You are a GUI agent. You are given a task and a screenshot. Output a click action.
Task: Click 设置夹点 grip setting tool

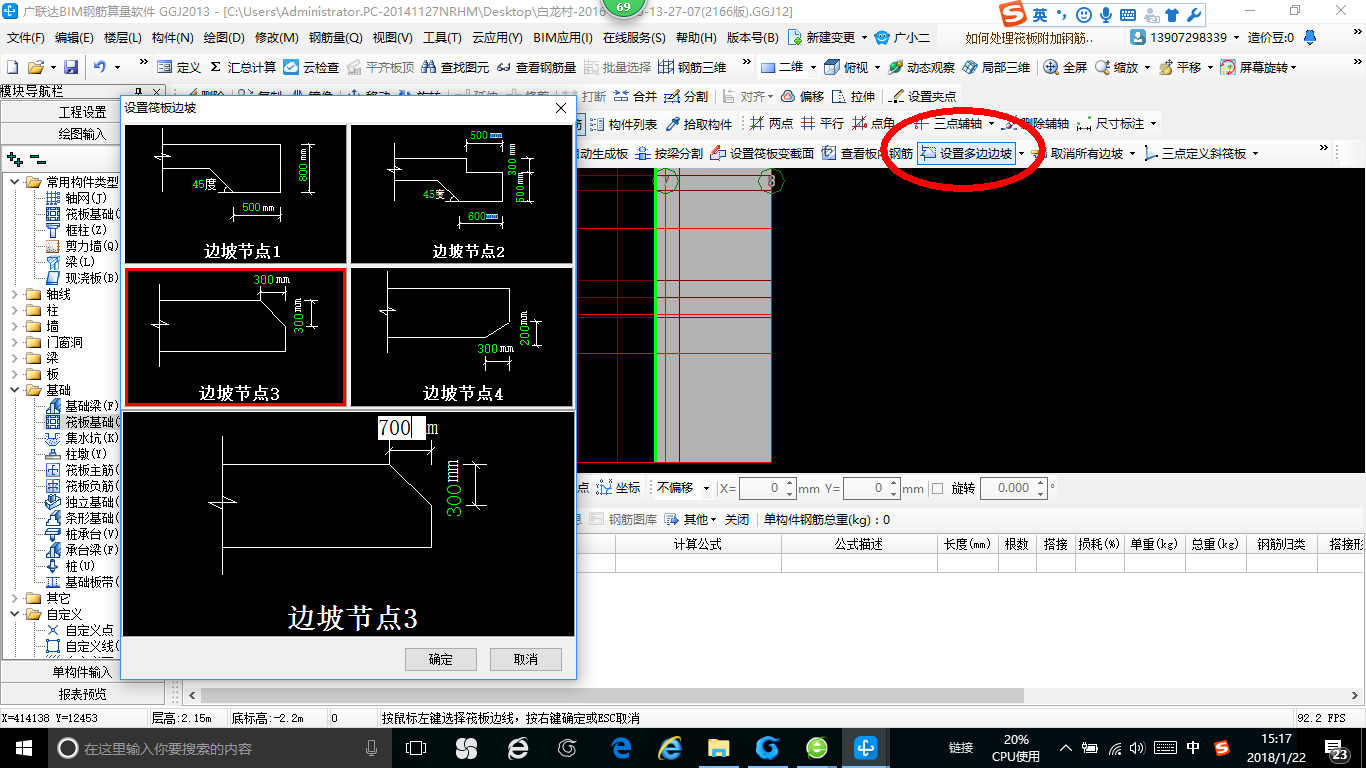[922, 96]
